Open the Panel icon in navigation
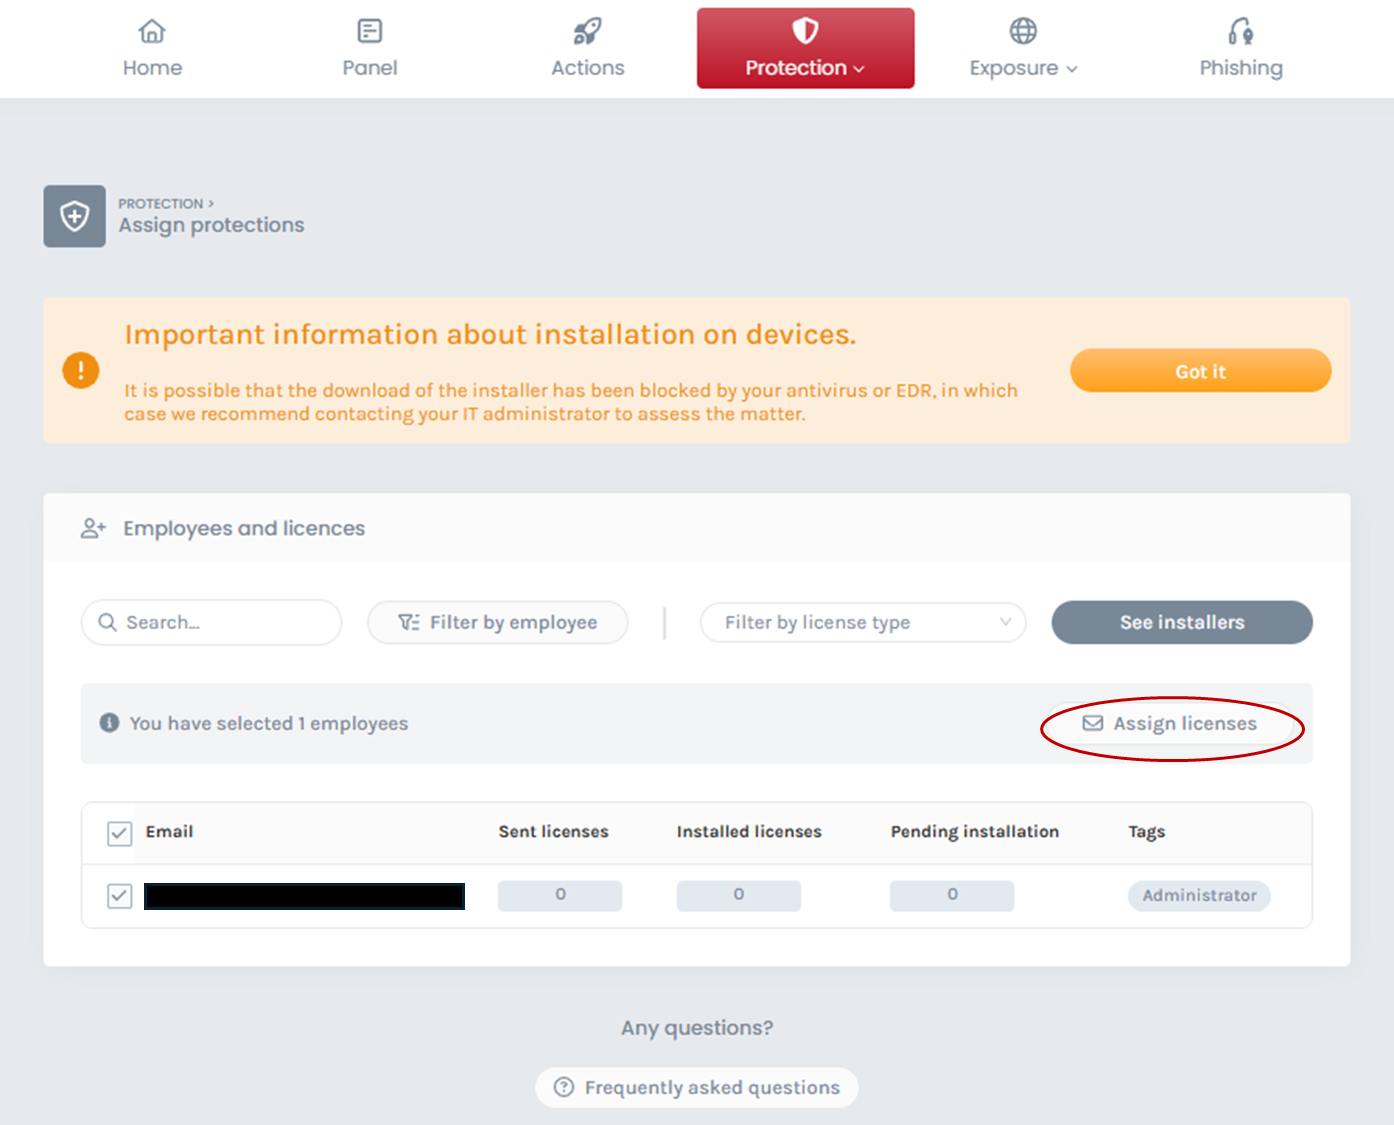The width and height of the screenshot is (1394, 1125). click(369, 32)
